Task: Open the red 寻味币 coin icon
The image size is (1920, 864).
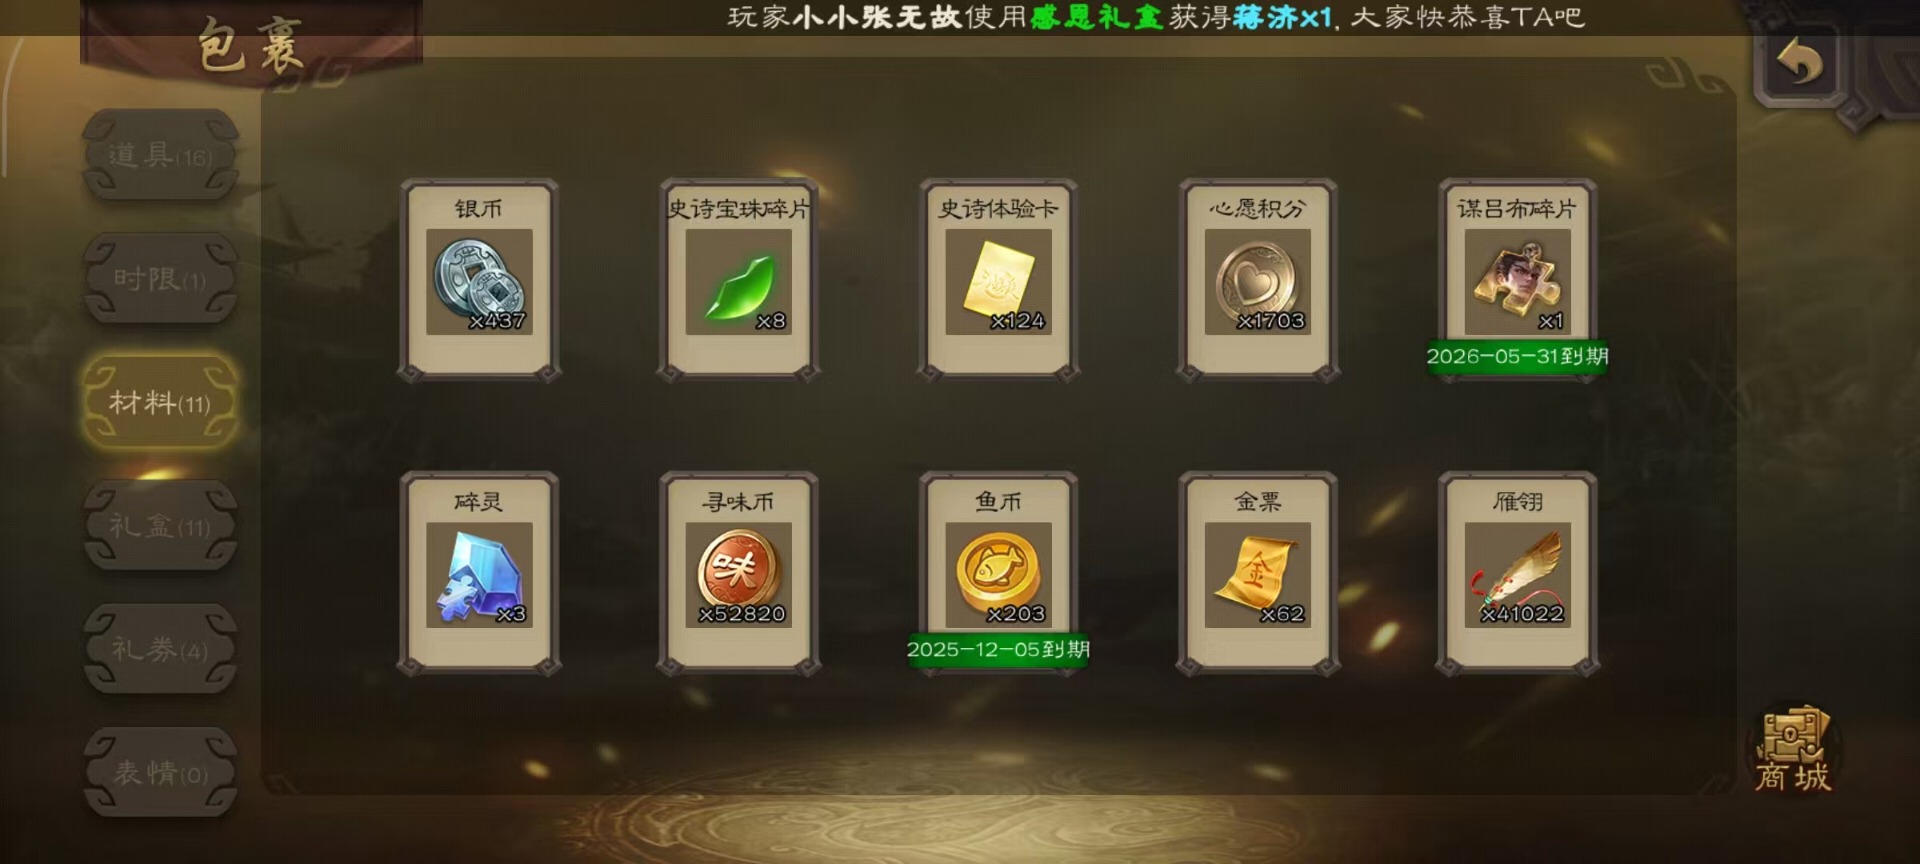Action: pos(738,574)
